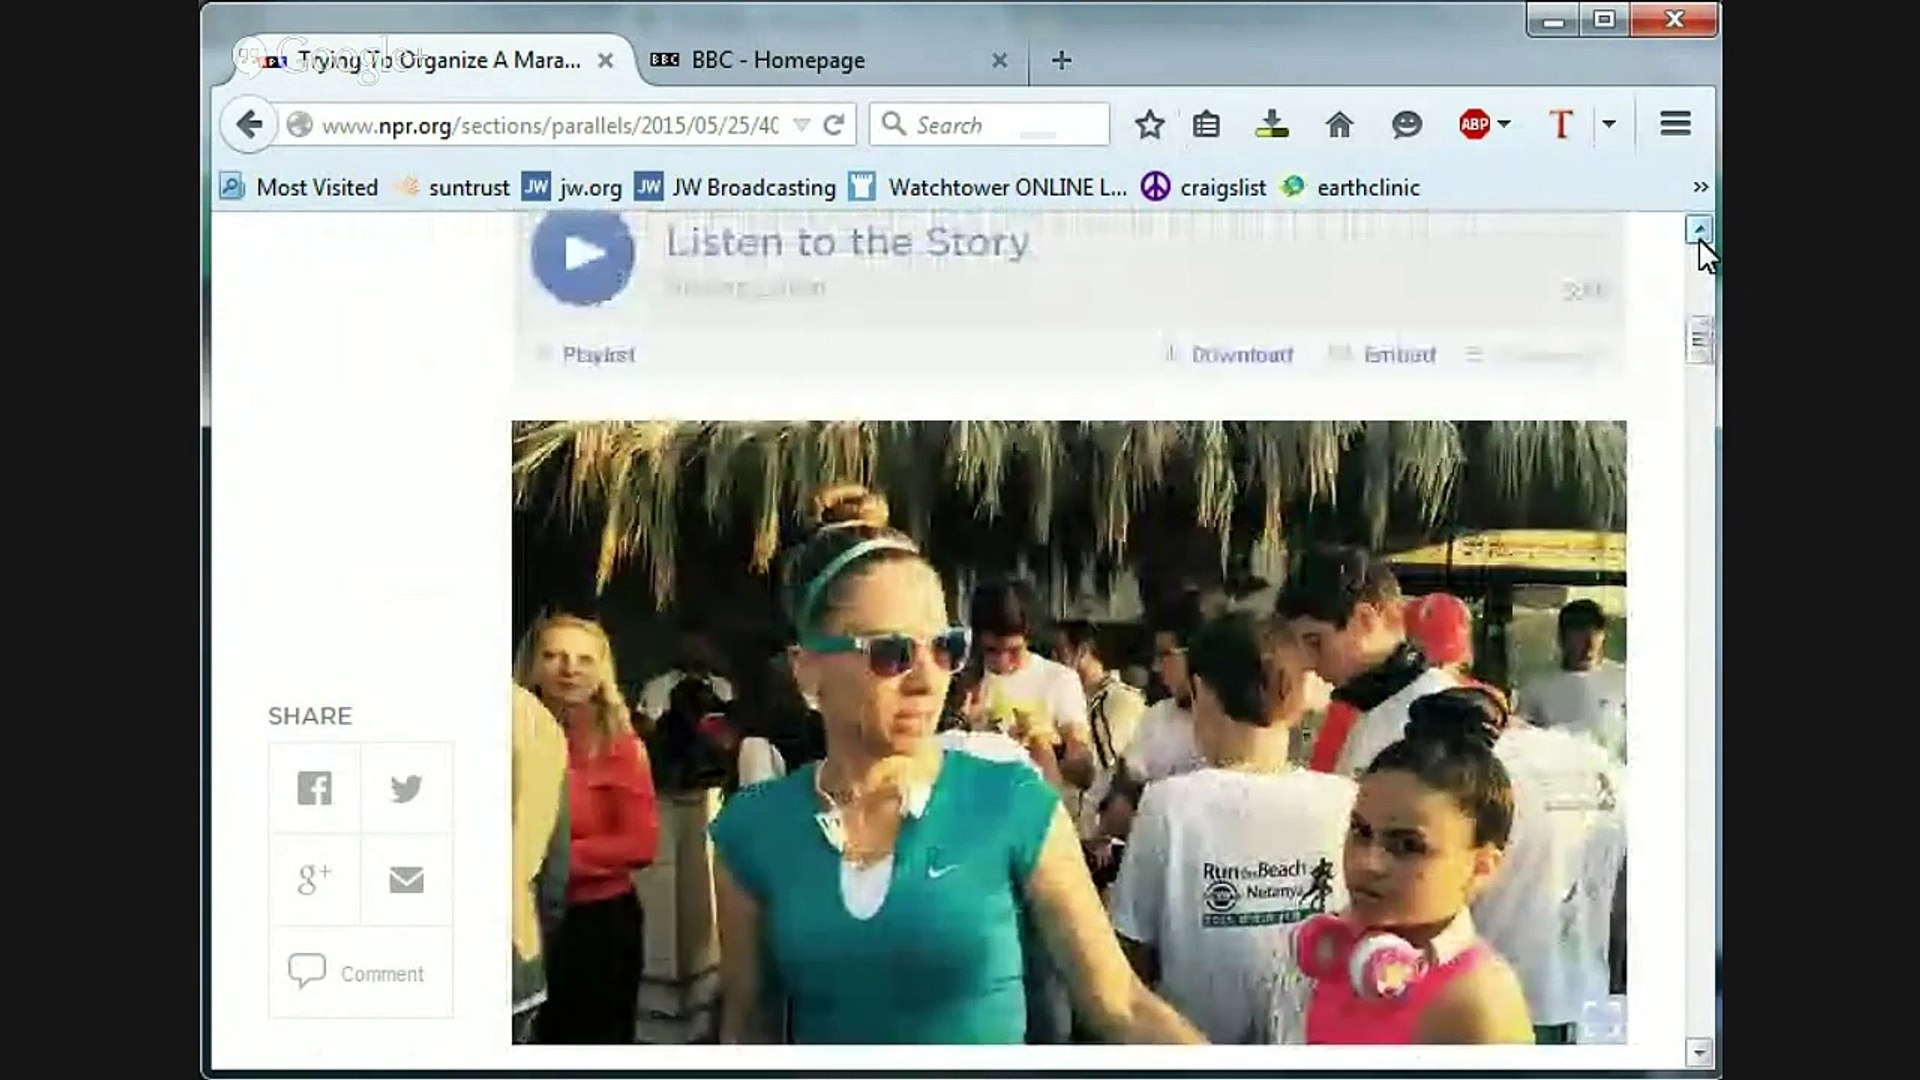This screenshot has width=1920, height=1080.
Task: Open the URL history dropdown arrow
Action: coord(801,125)
